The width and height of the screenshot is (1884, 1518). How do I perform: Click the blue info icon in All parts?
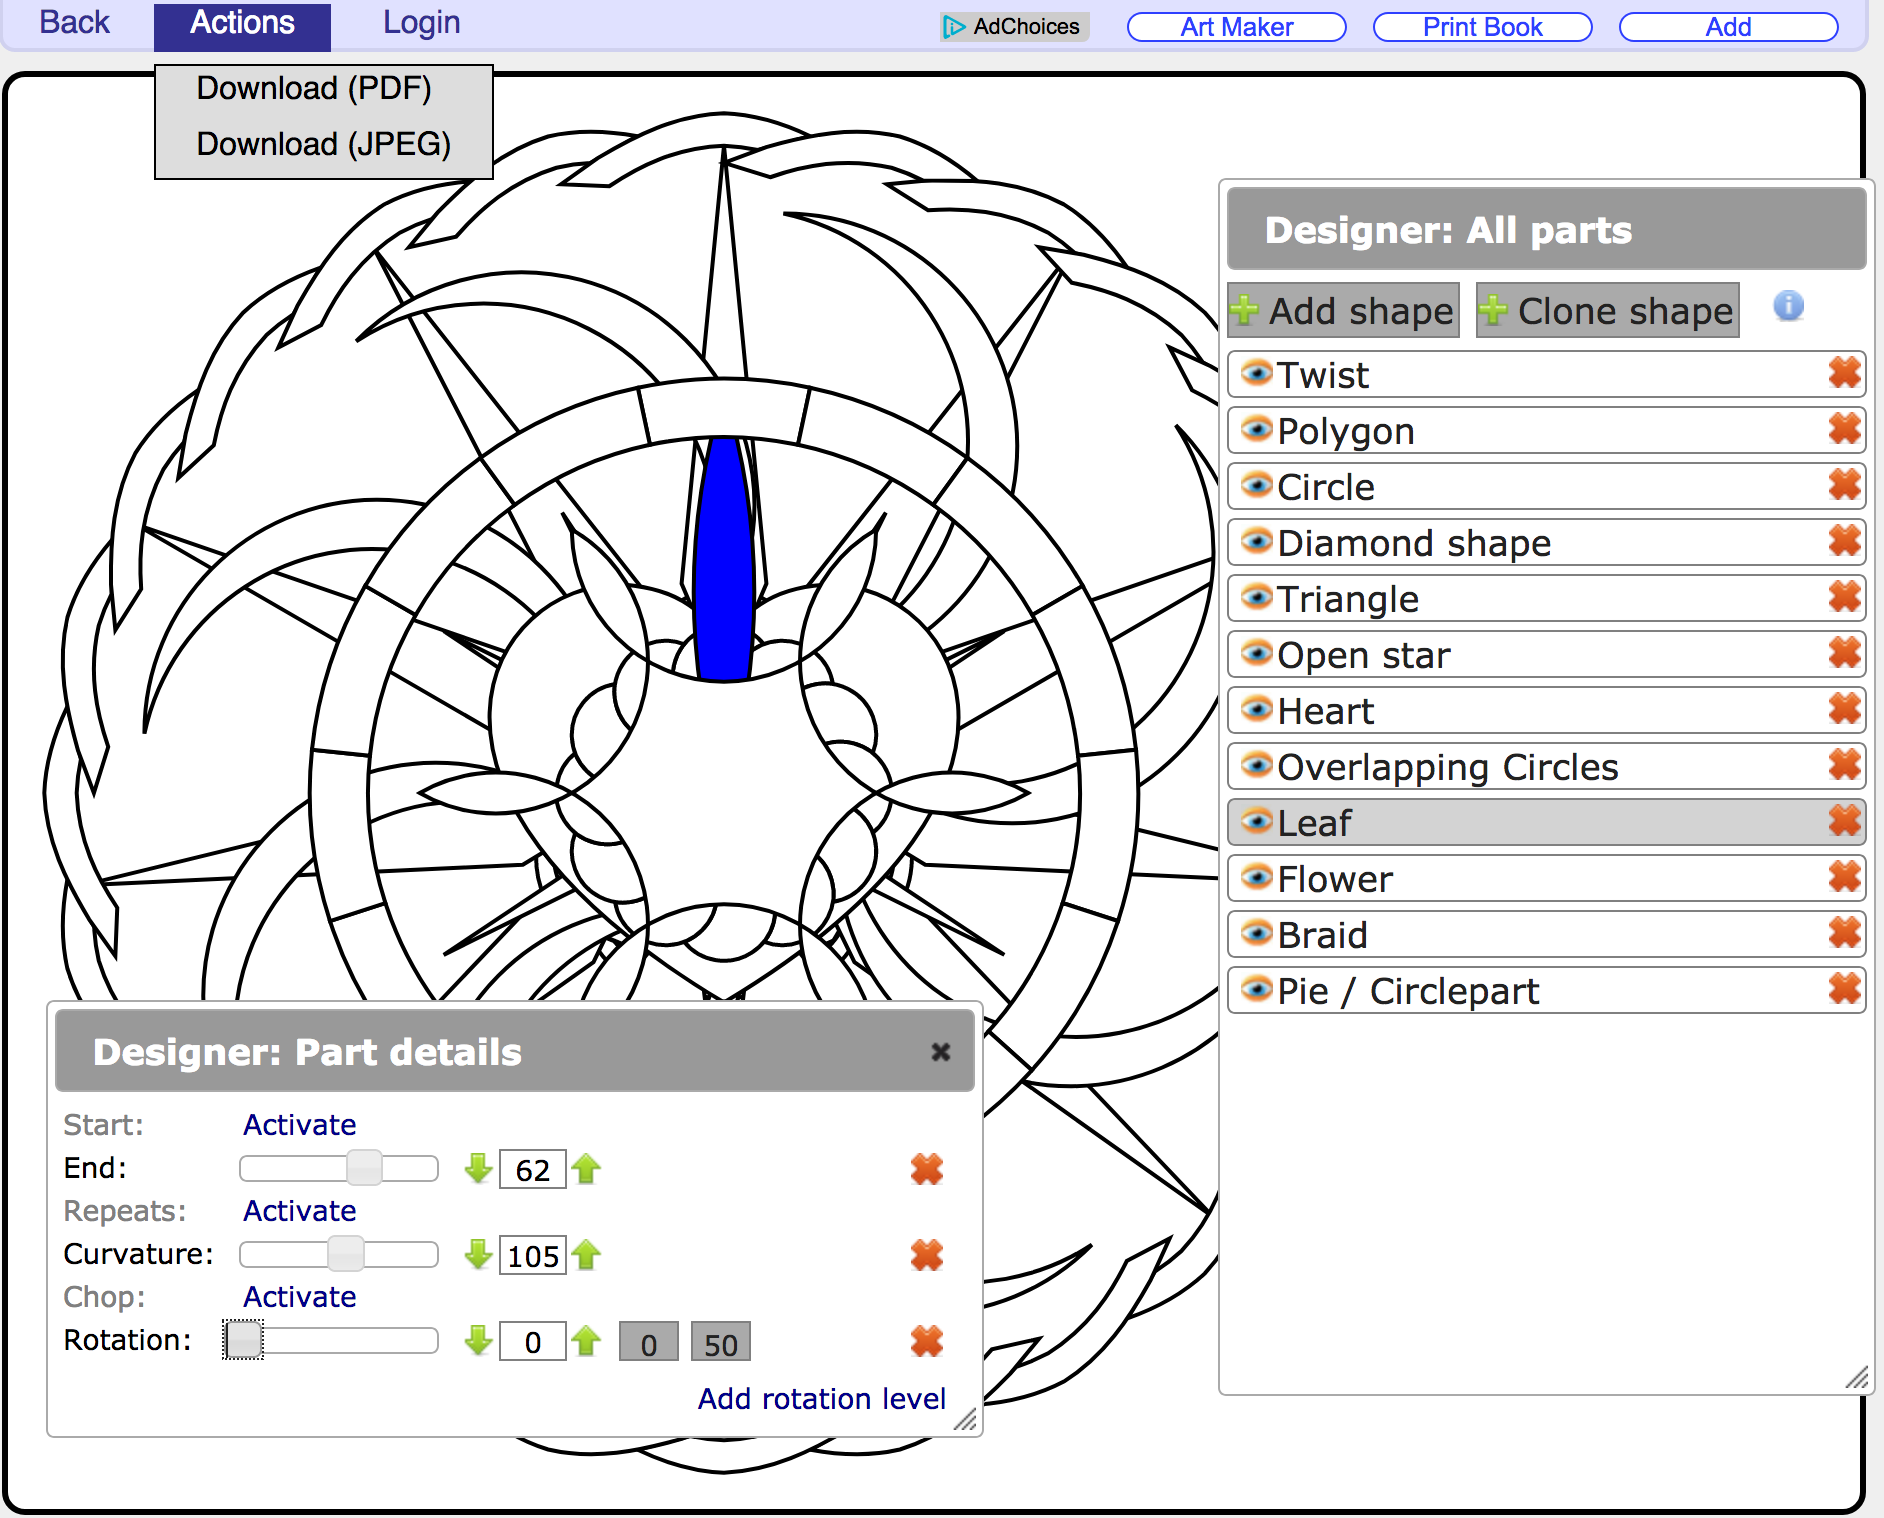point(1788,306)
